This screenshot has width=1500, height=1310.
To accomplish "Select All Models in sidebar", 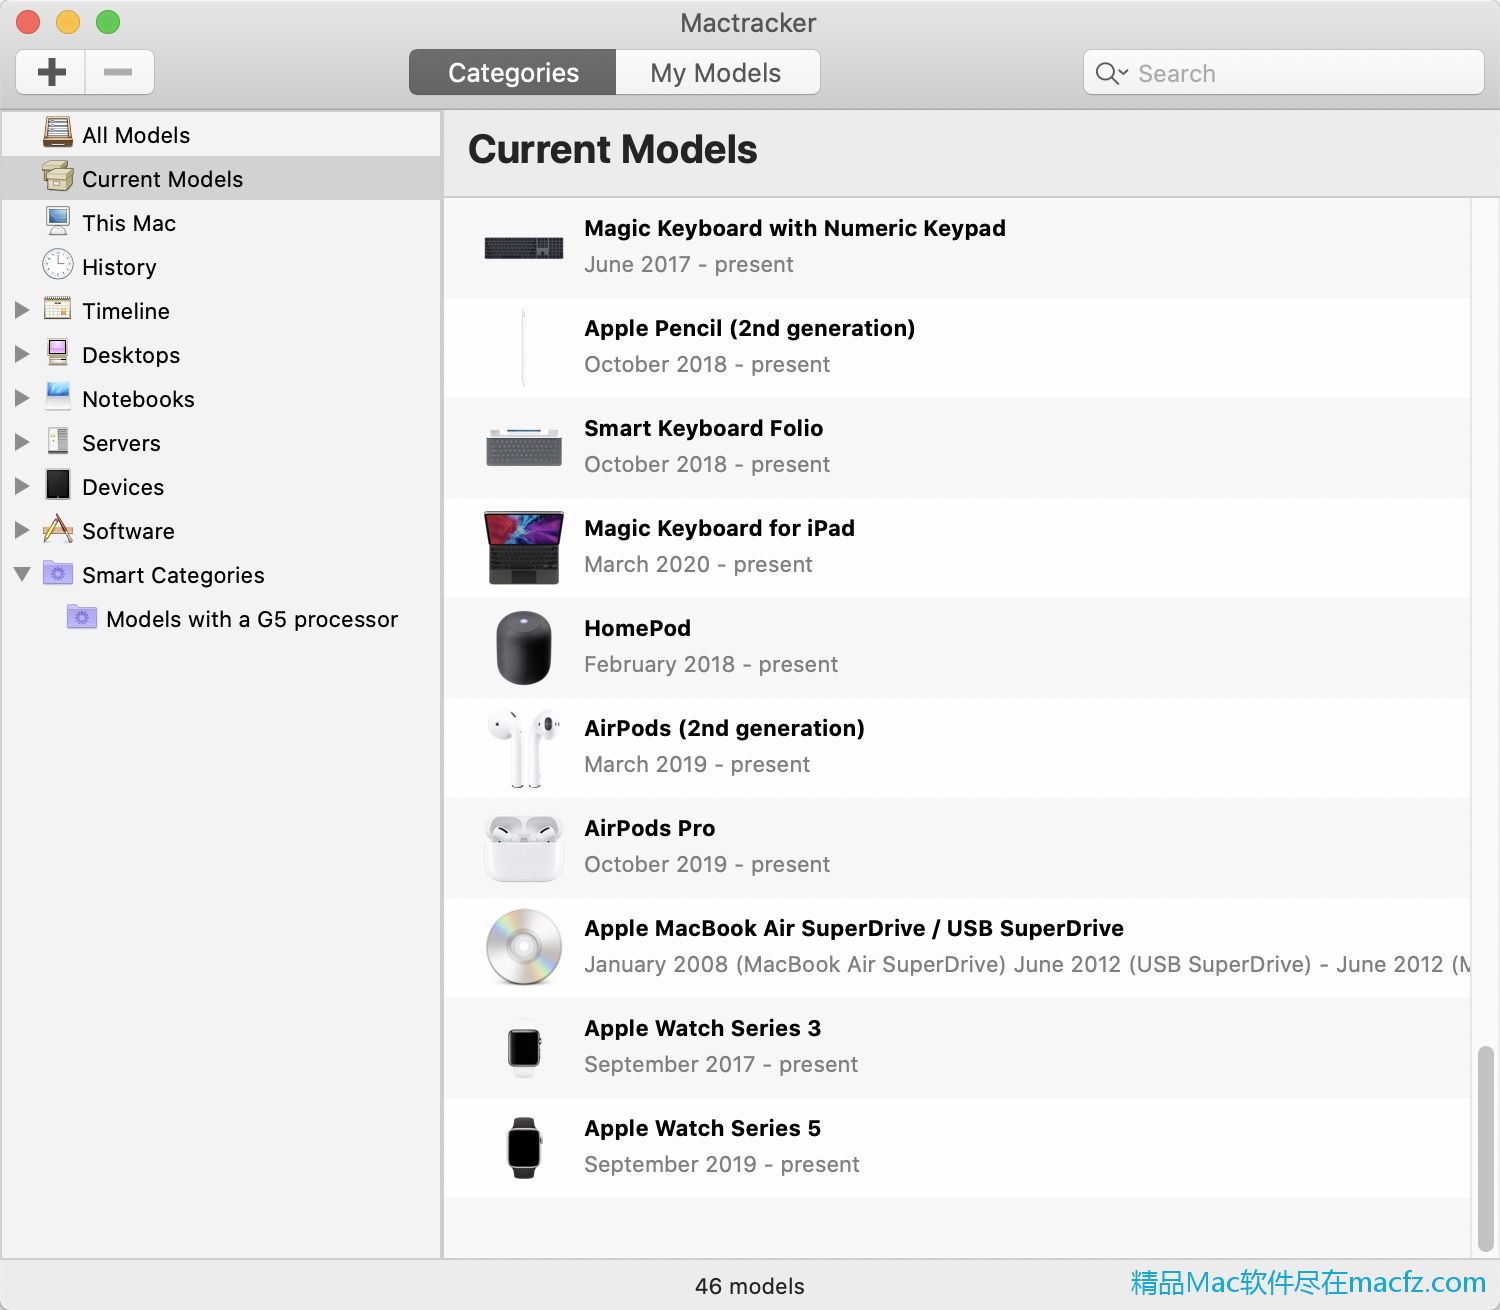I will pos(136,135).
